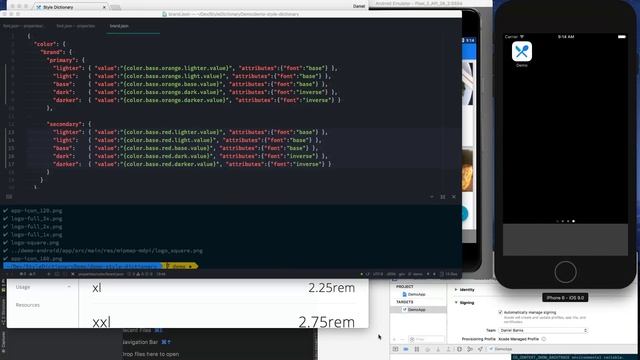Collapse the Signing section in Xcode

tap(456, 302)
